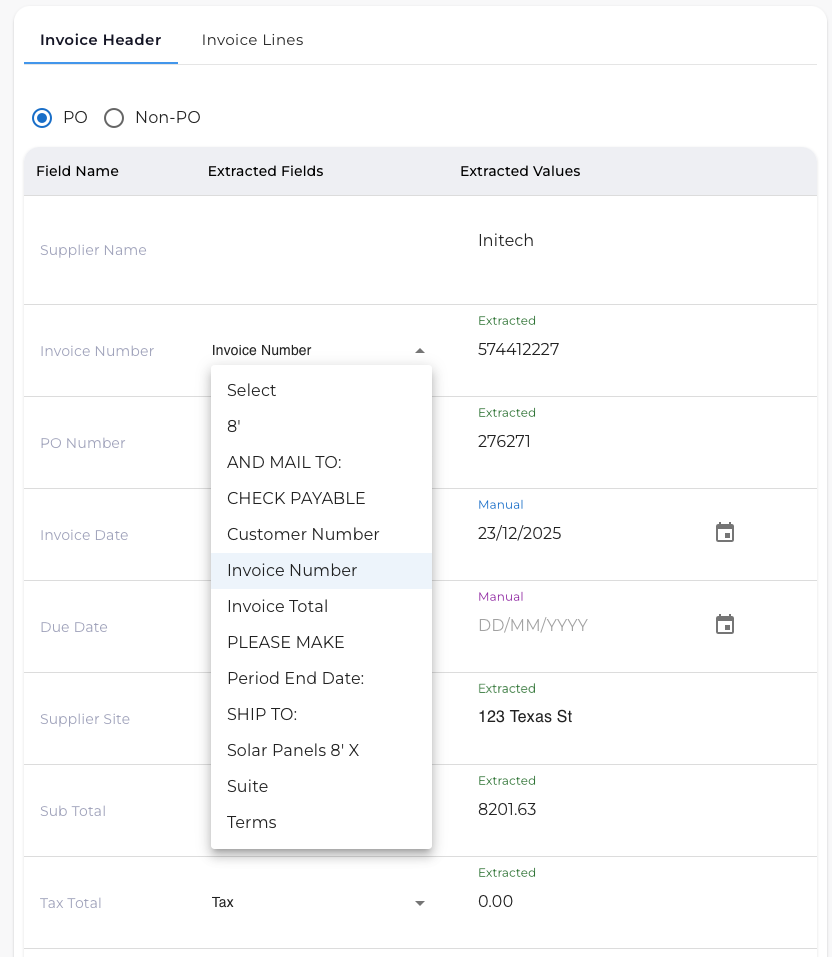Viewport: 832px width, 957px height.
Task: Collapse the Invoice Number dropdown caret
Action: point(419,350)
